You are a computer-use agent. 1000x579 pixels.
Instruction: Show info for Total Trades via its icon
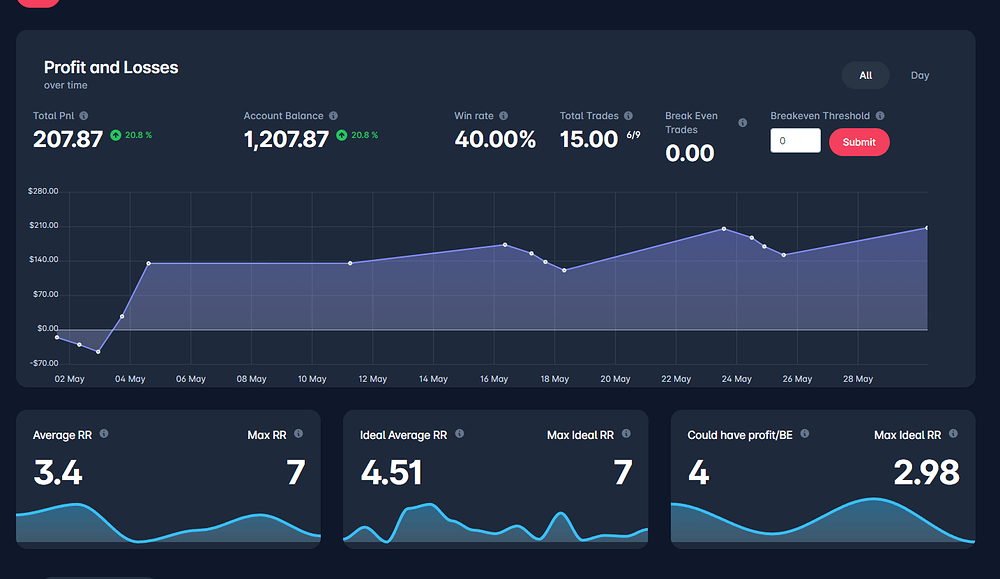(x=628, y=115)
